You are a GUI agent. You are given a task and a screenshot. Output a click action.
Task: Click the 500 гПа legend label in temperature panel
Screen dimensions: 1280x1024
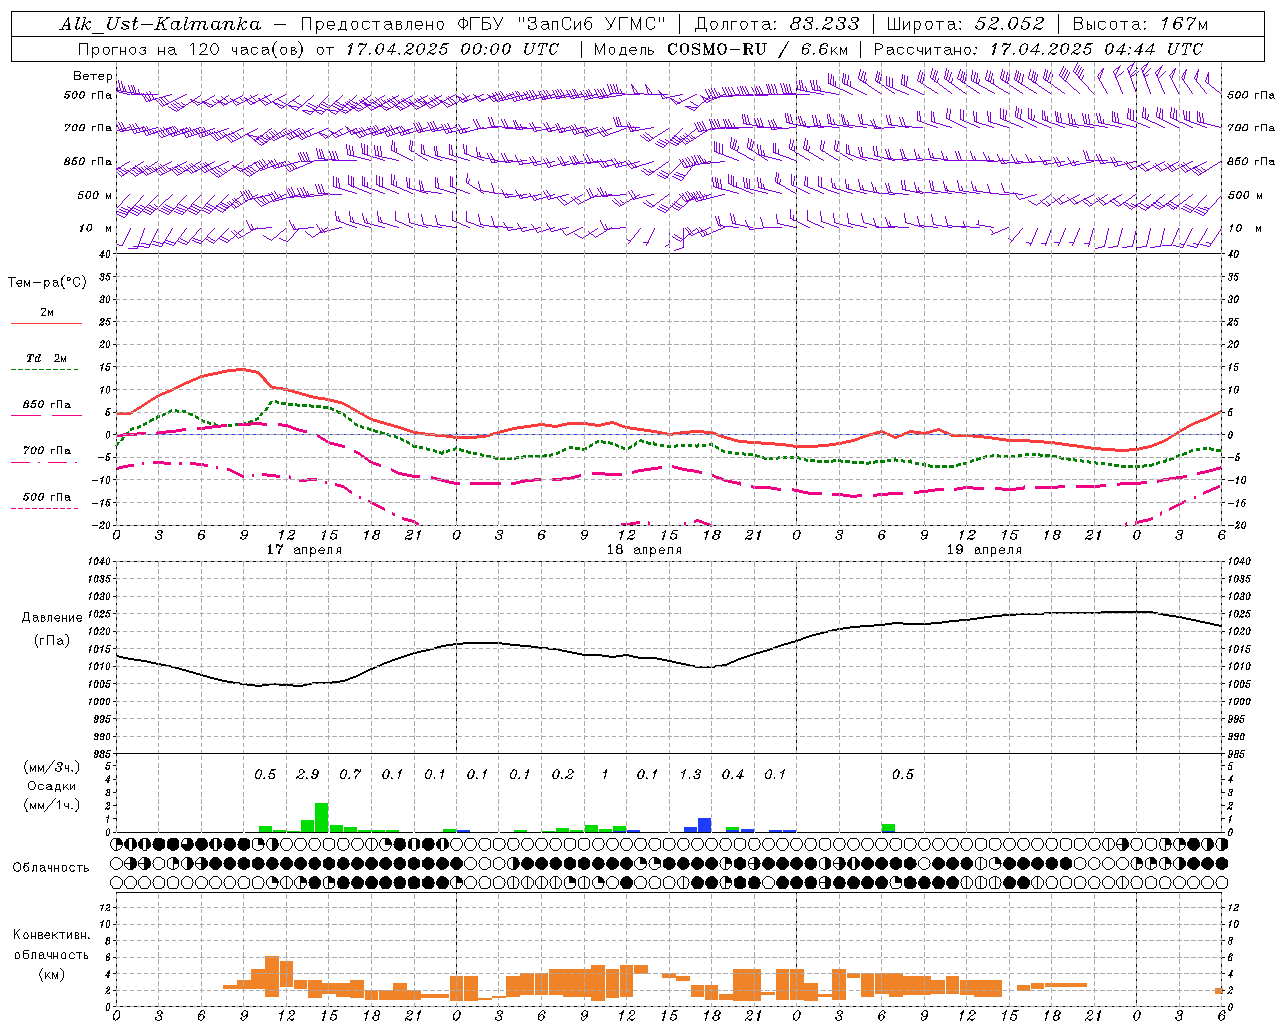pos(47,497)
